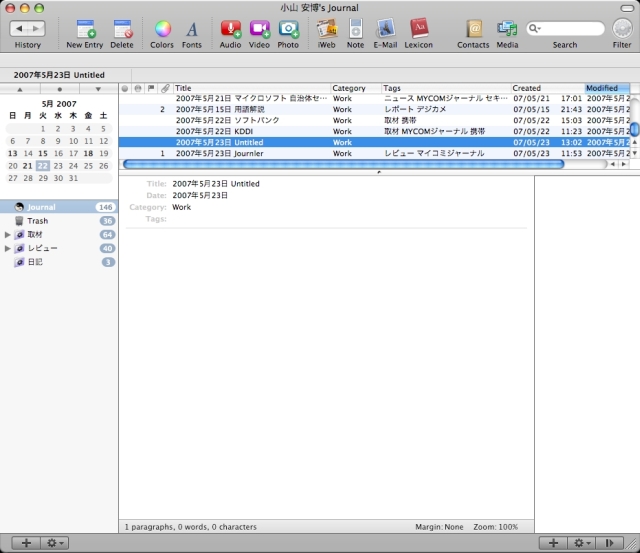Image resolution: width=640 pixels, height=553 pixels.
Task: Click the vertical table scrollbar thumb
Action: tap(635, 129)
